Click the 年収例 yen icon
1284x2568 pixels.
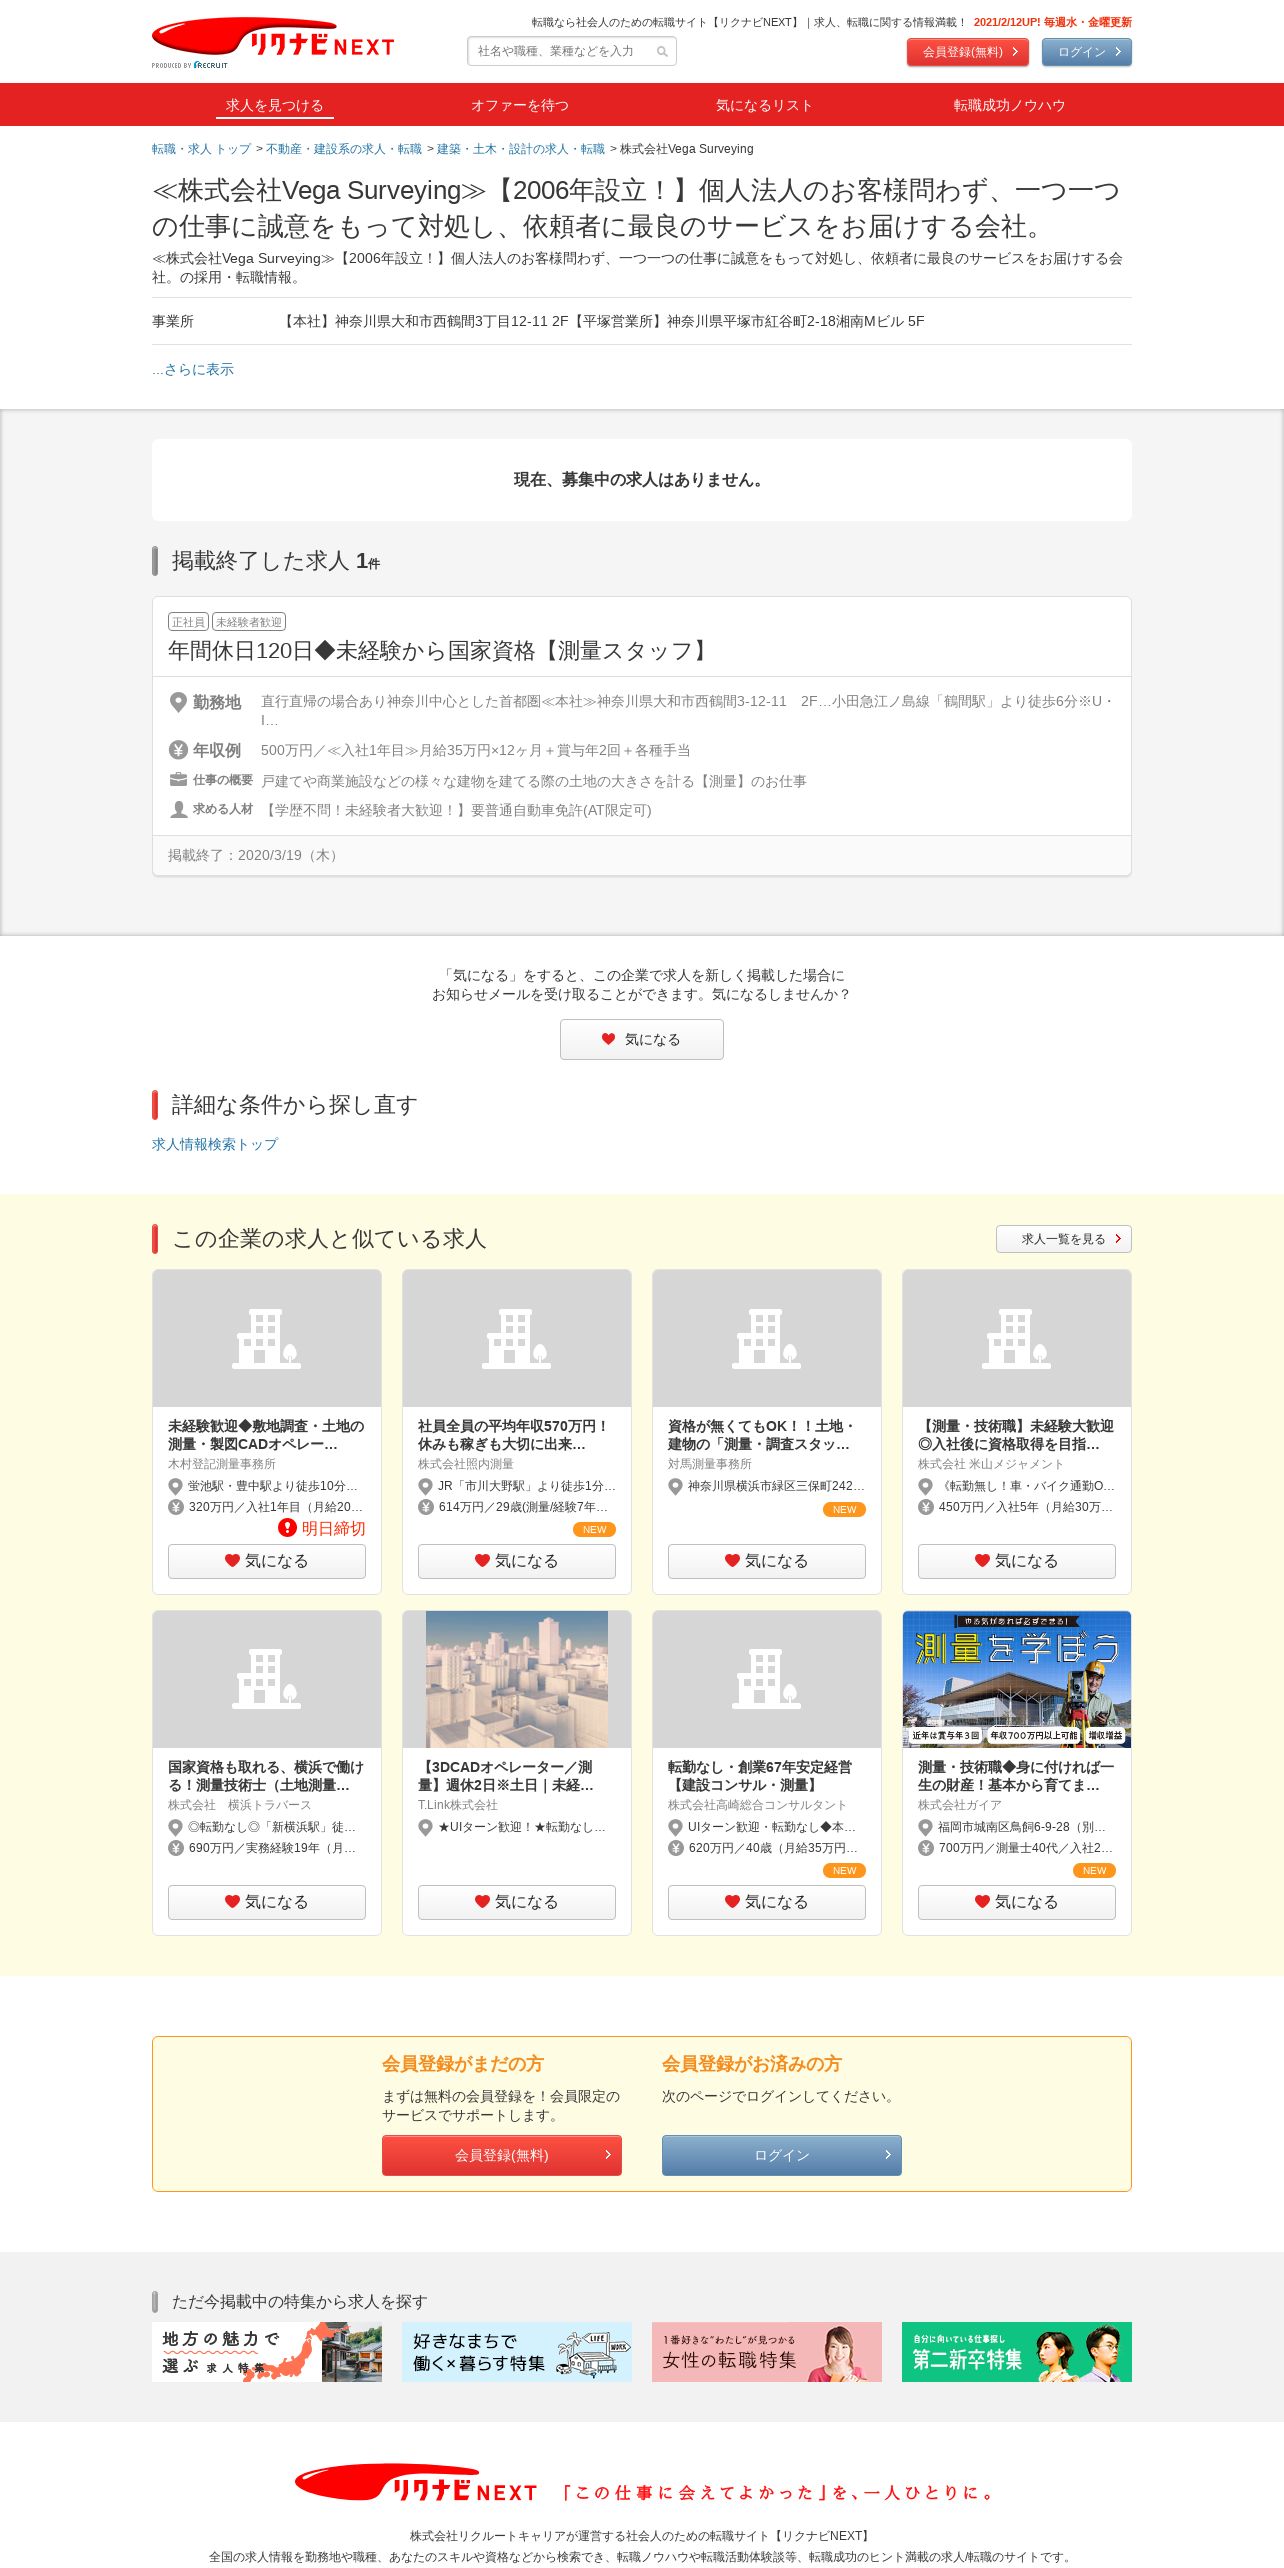click(x=178, y=750)
